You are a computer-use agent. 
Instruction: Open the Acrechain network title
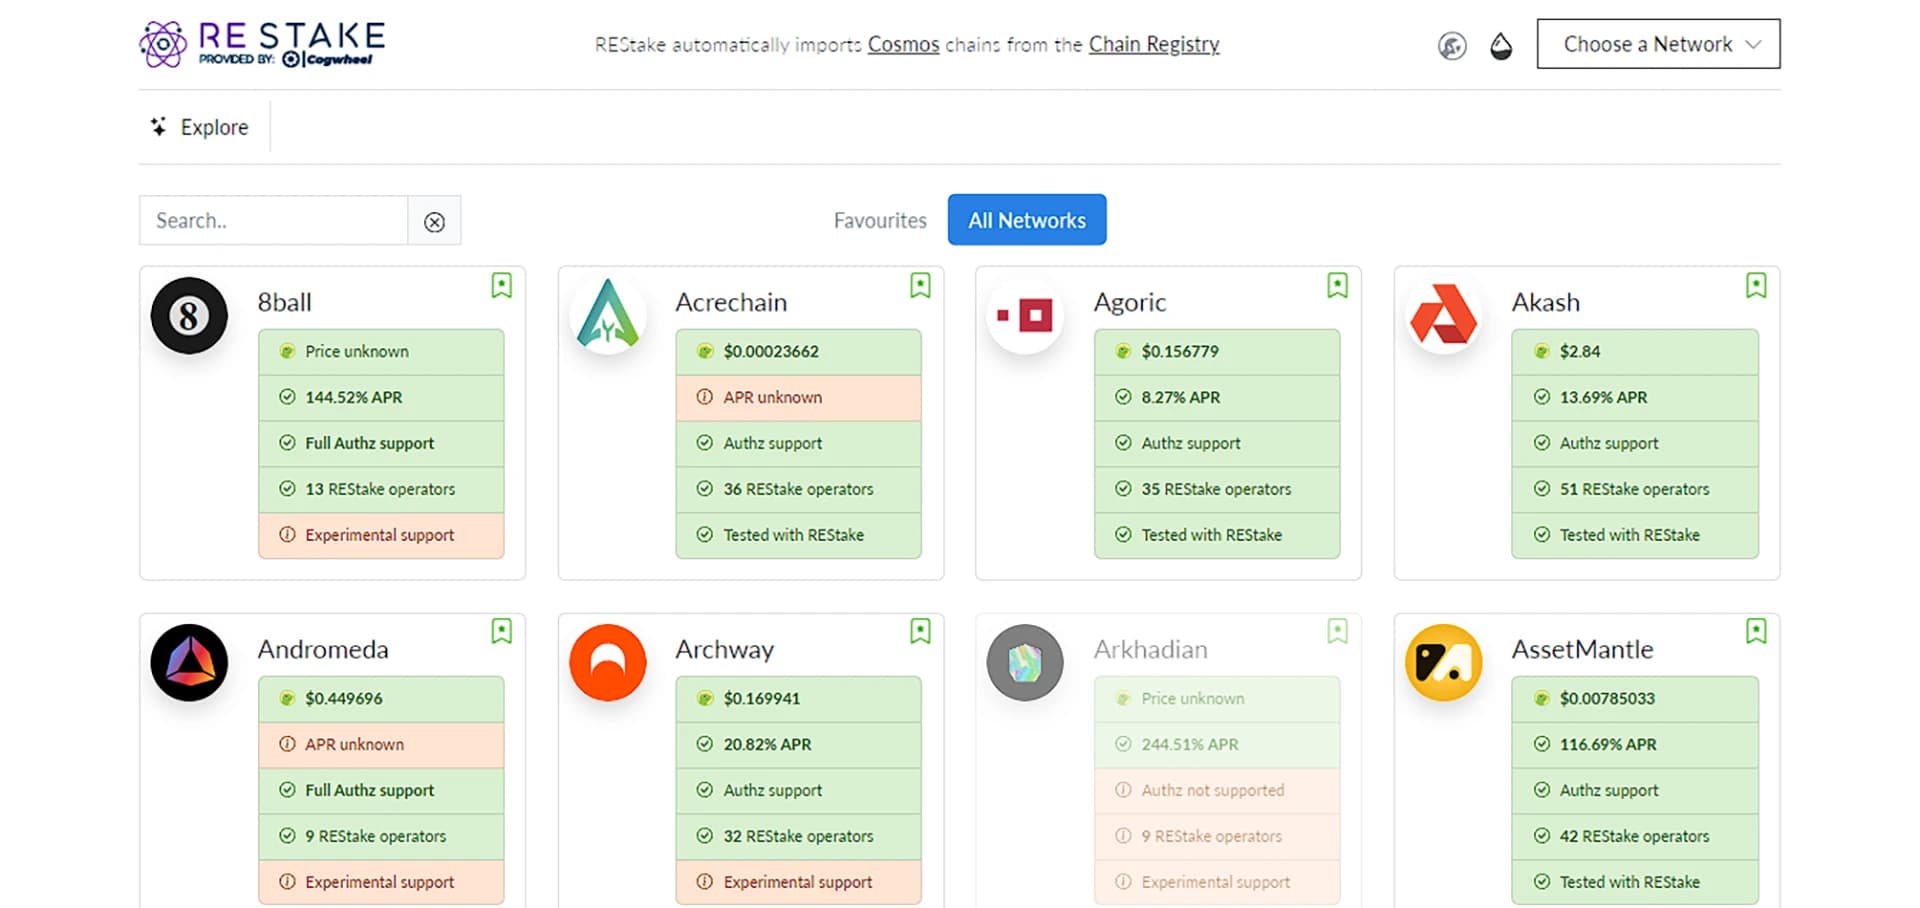pyautogui.click(x=731, y=302)
